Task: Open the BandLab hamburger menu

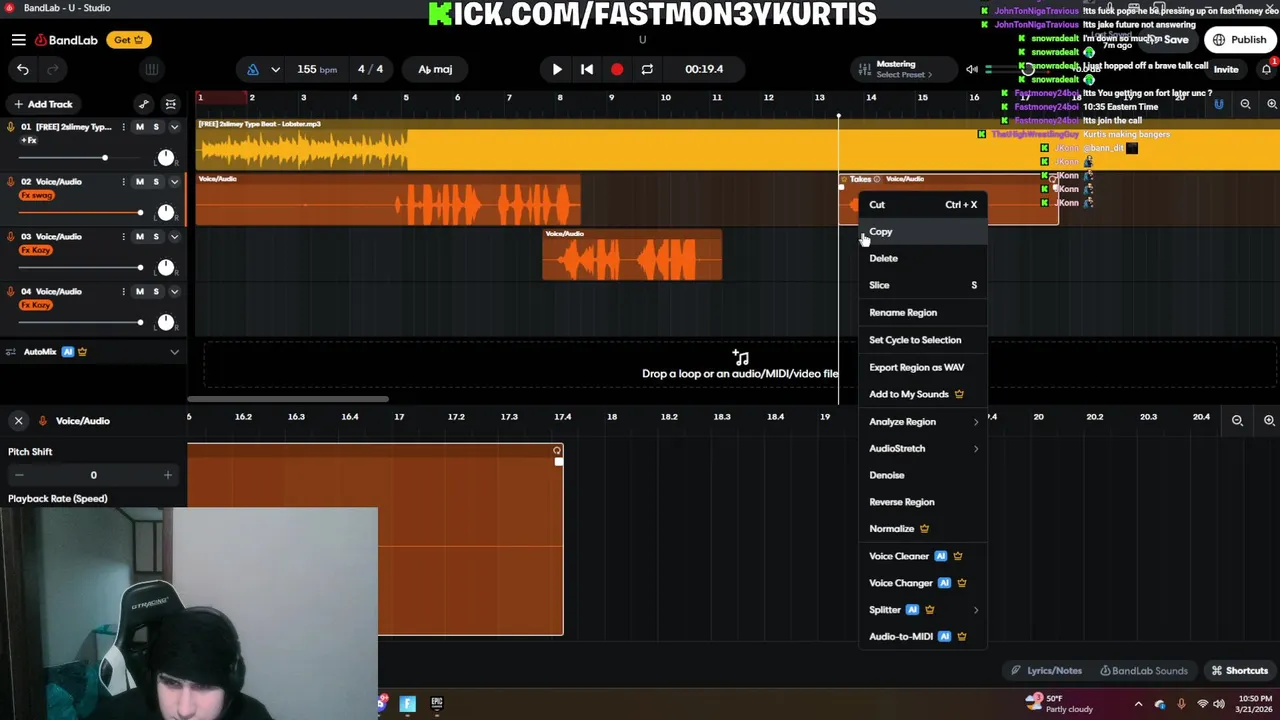Action: (18, 40)
